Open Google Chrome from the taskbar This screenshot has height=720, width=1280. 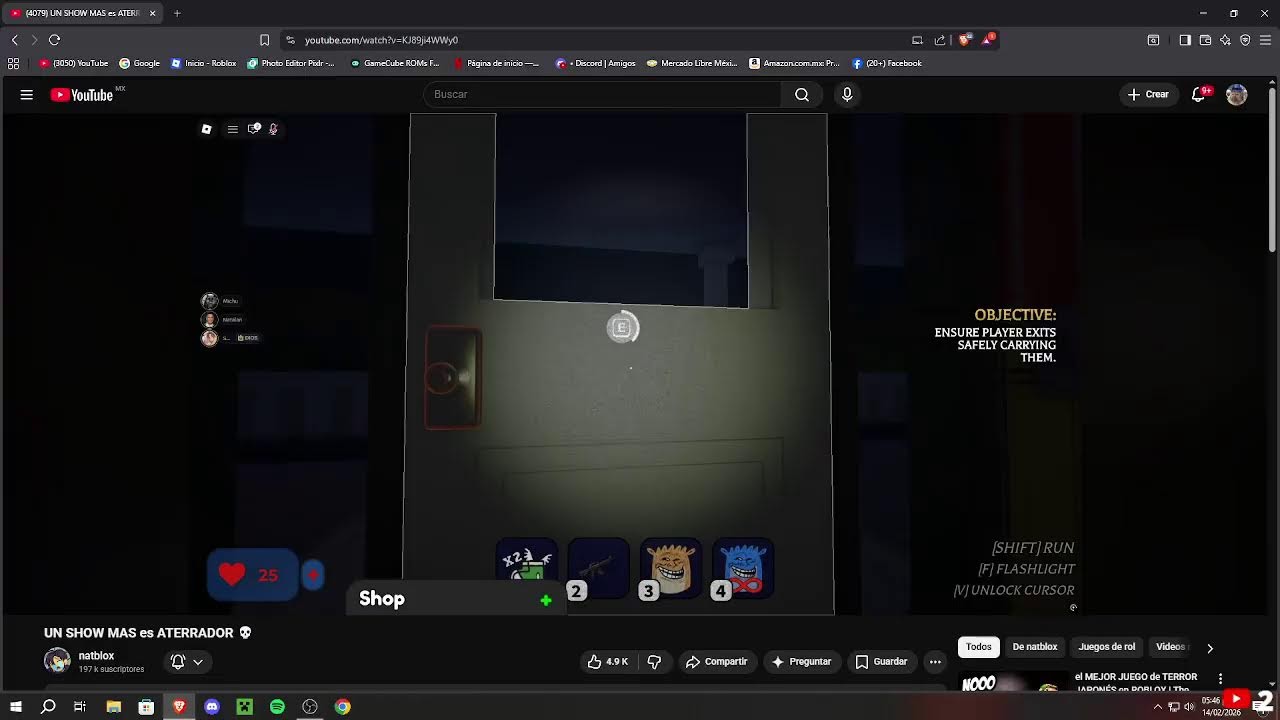point(342,707)
